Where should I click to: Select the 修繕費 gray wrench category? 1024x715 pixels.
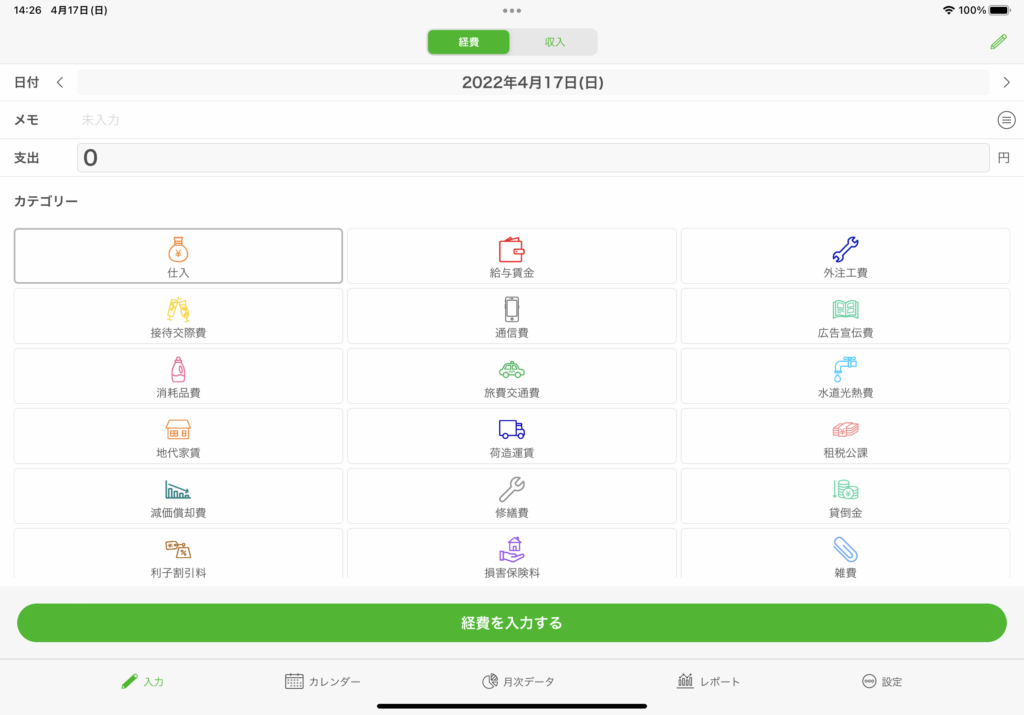coord(512,496)
